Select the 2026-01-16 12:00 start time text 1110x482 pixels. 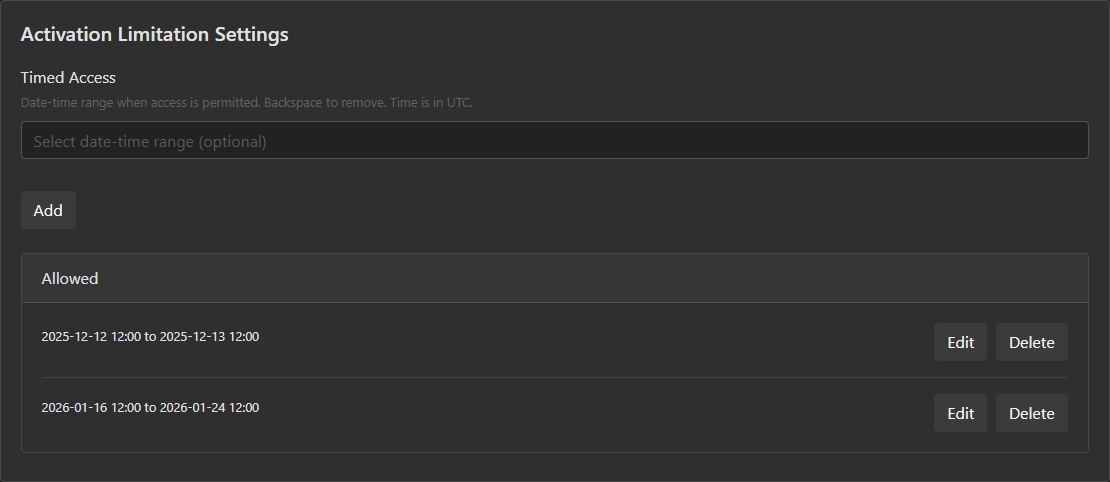(91, 408)
